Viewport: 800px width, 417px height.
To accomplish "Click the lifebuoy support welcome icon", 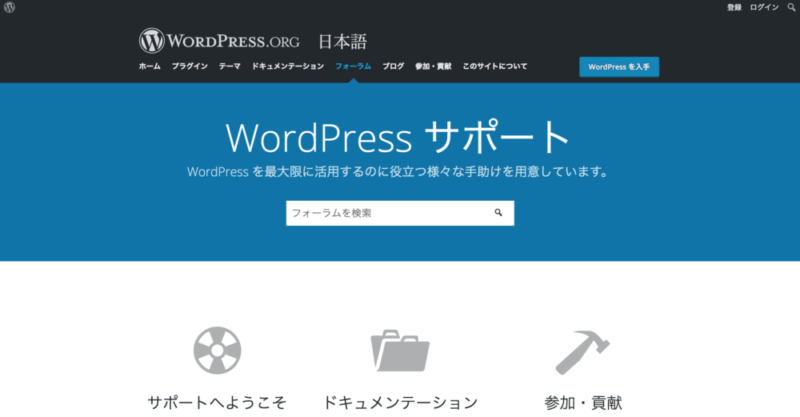I will coord(217,351).
